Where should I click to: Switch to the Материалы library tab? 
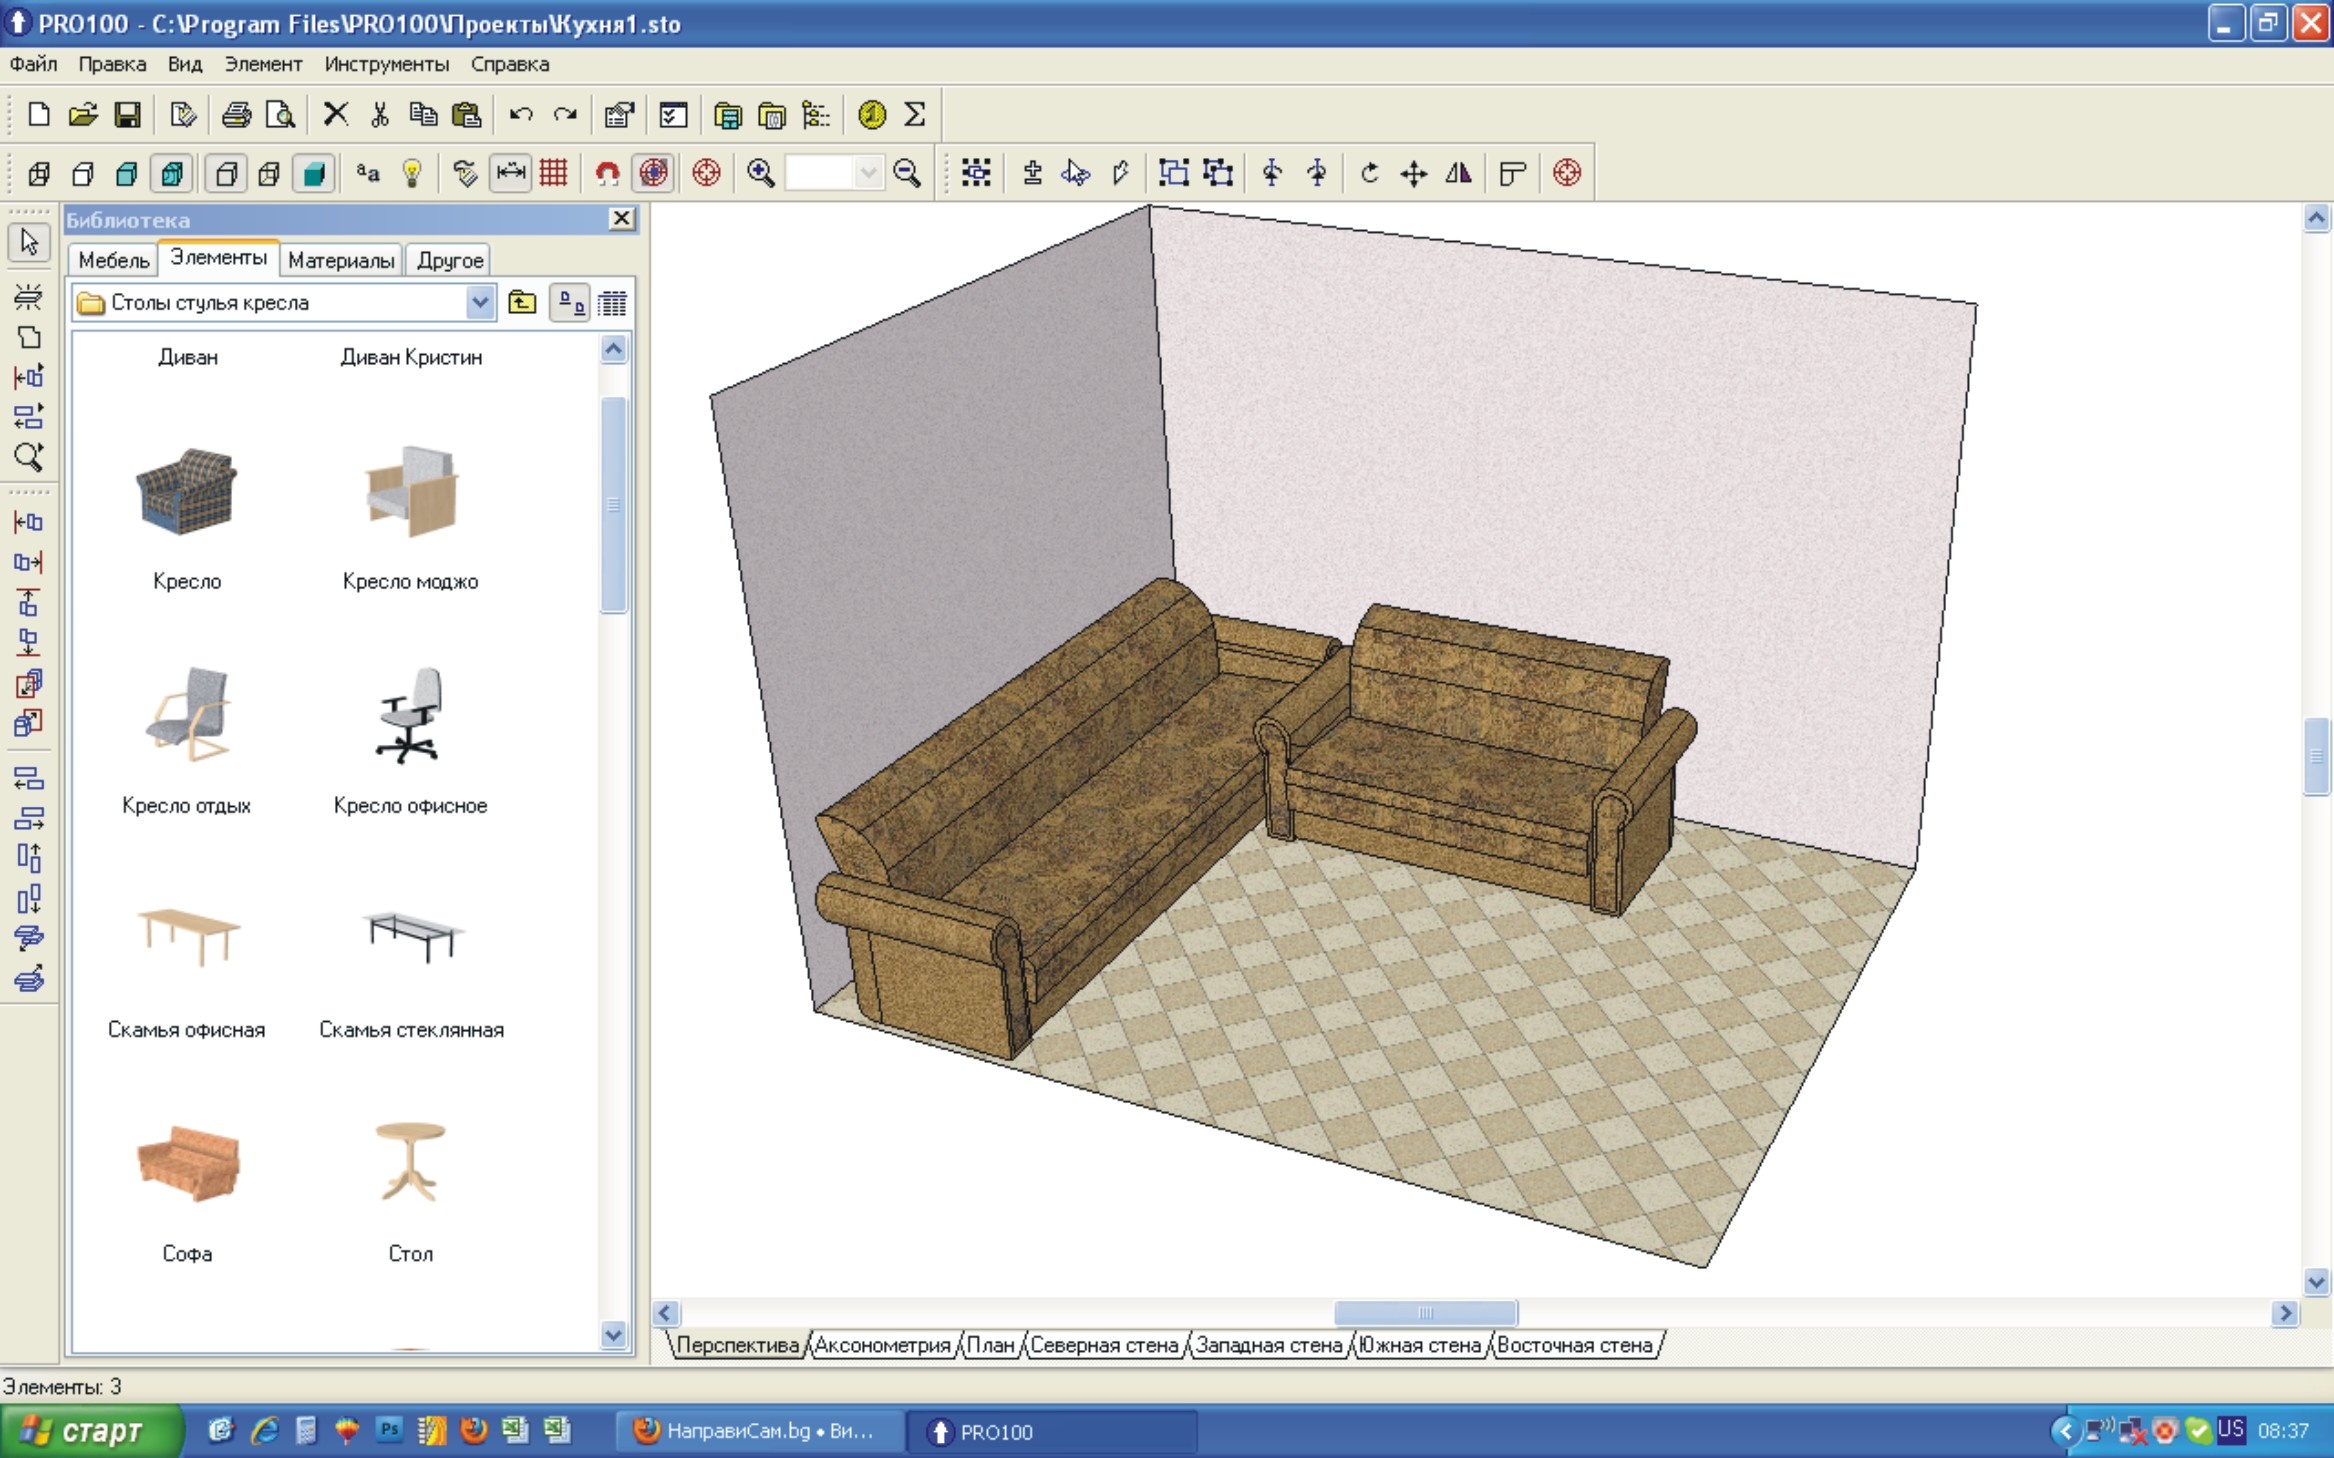point(340,260)
